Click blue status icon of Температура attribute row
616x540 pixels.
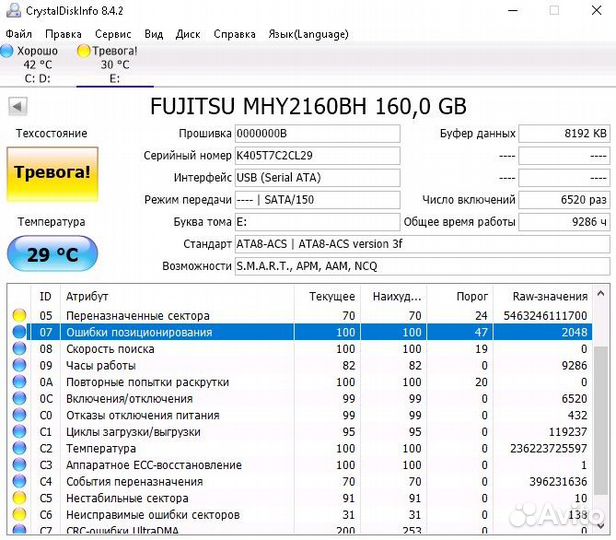(x=19, y=448)
